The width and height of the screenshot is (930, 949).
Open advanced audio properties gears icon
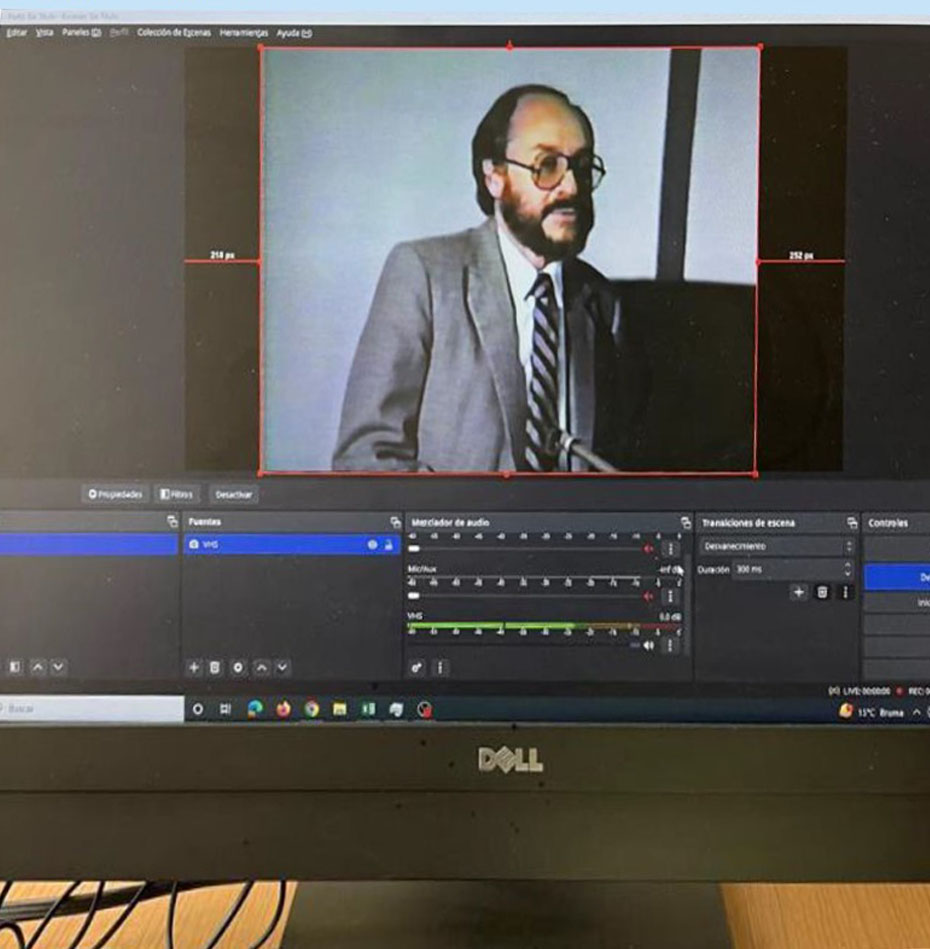[417, 667]
